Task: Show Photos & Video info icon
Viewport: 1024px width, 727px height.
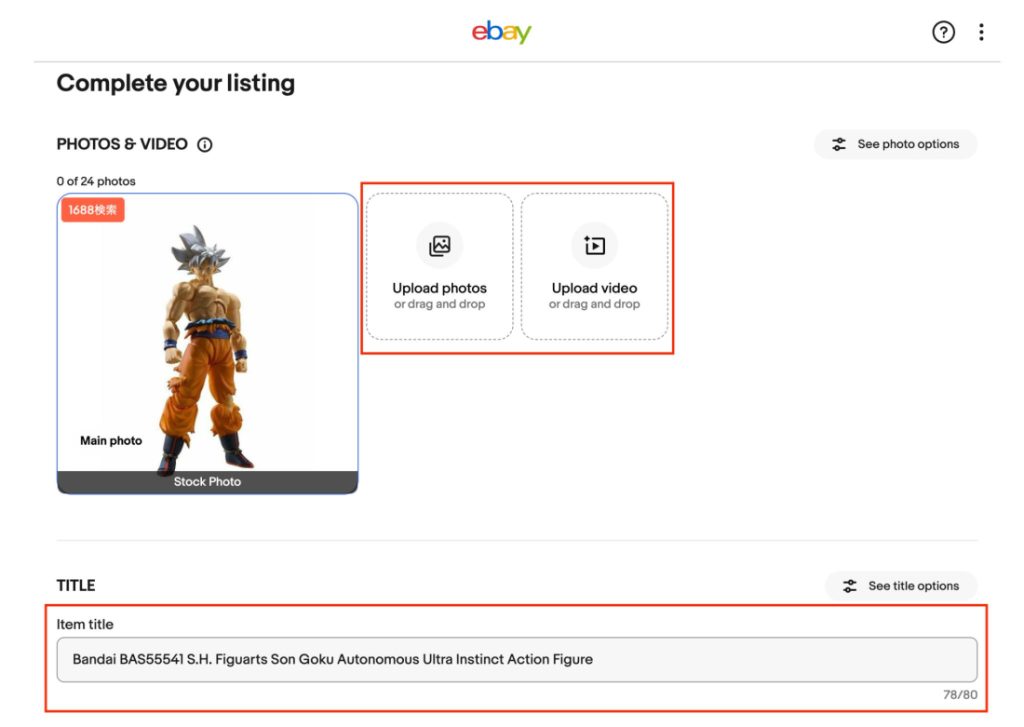Action: [x=204, y=144]
